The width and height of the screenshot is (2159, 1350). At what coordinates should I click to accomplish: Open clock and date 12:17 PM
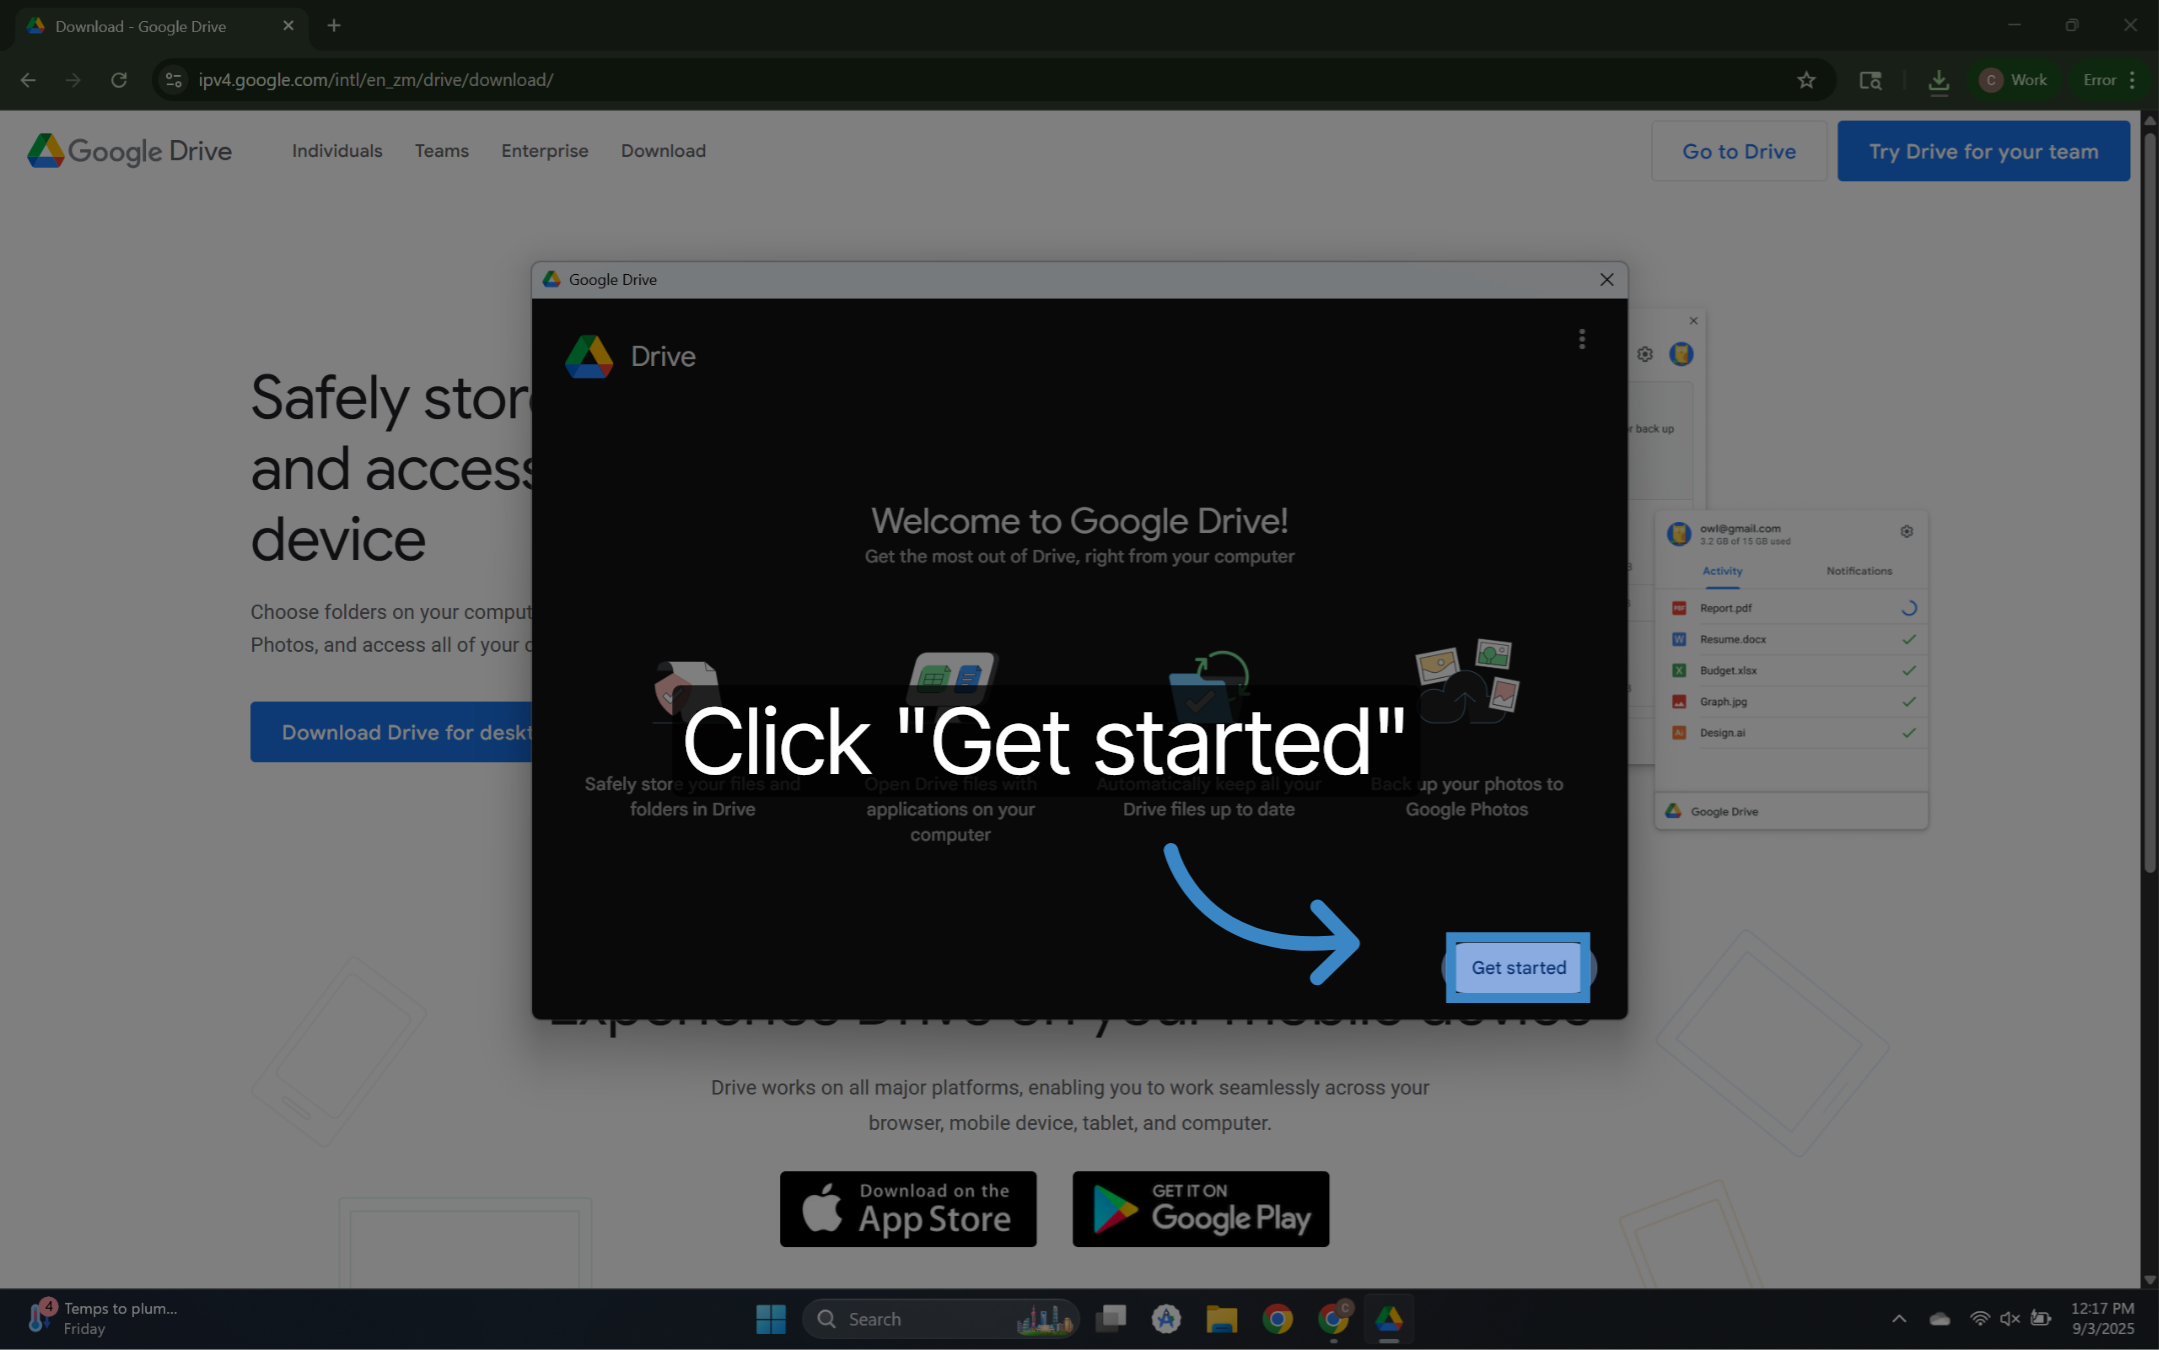pos(2102,1319)
